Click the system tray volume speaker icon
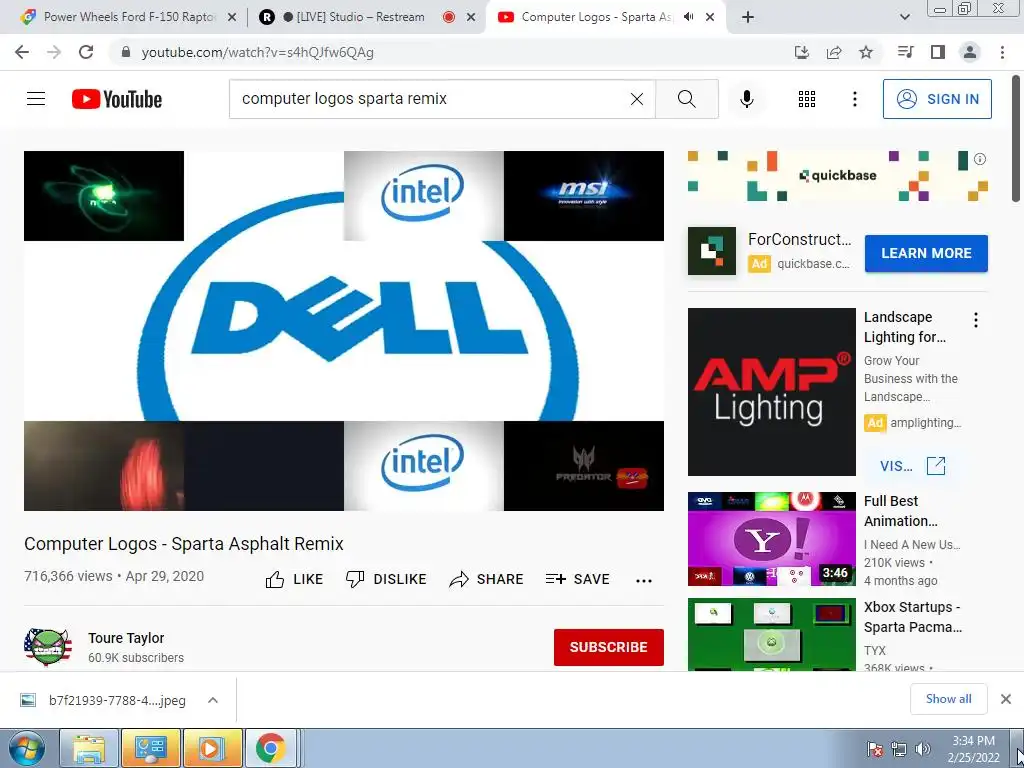 (922, 749)
